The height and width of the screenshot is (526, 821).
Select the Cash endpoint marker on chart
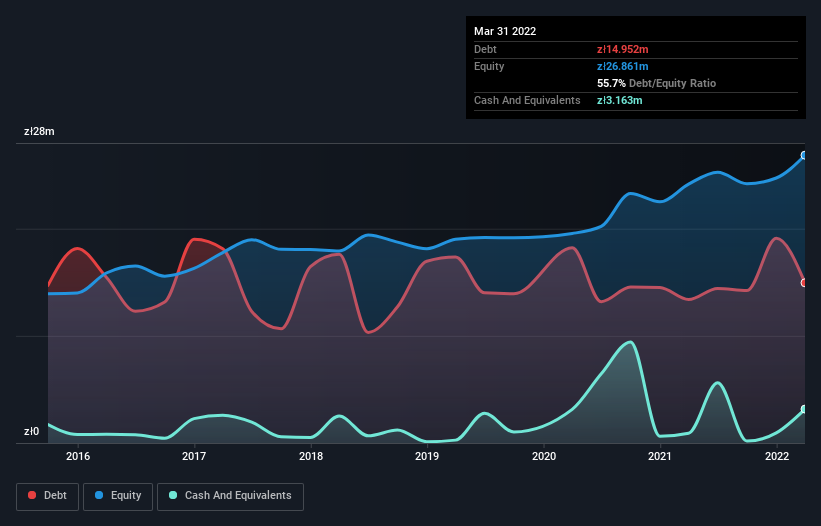tap(804, 409)
